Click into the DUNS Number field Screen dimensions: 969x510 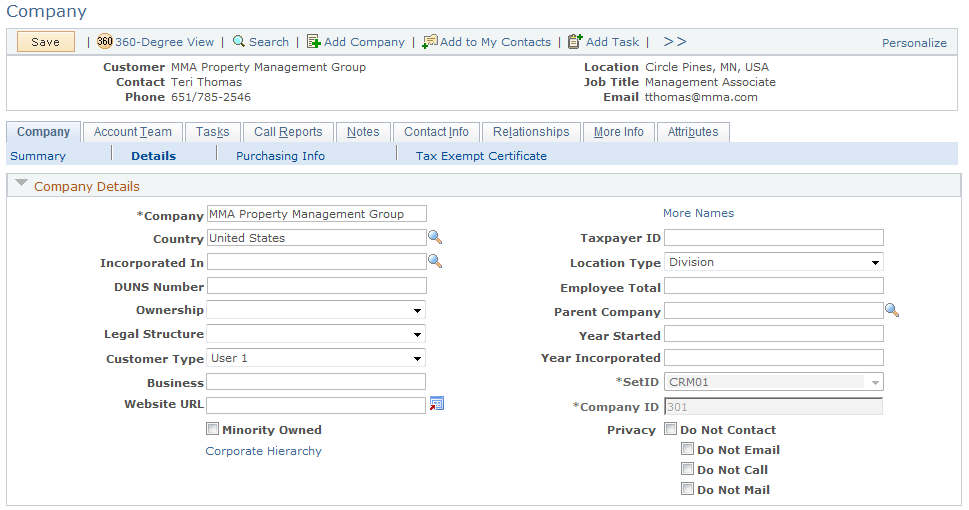pyautogui.click(x=316, y=286)
